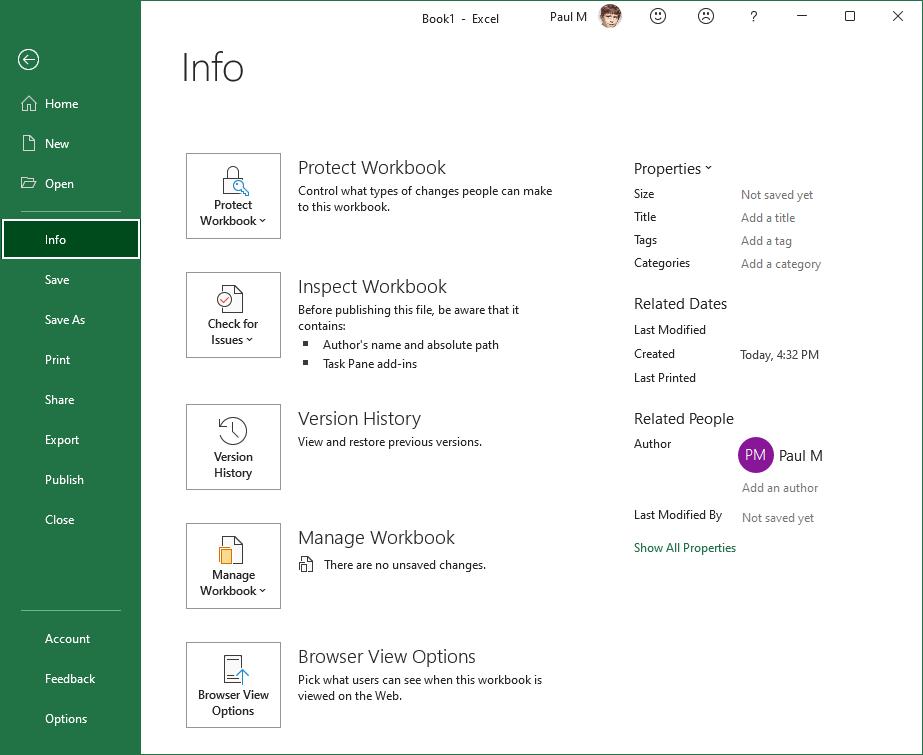Click the Add an author field
This screenshot has width=923, height=755.
pyautogui.click(x=779, y=487)
